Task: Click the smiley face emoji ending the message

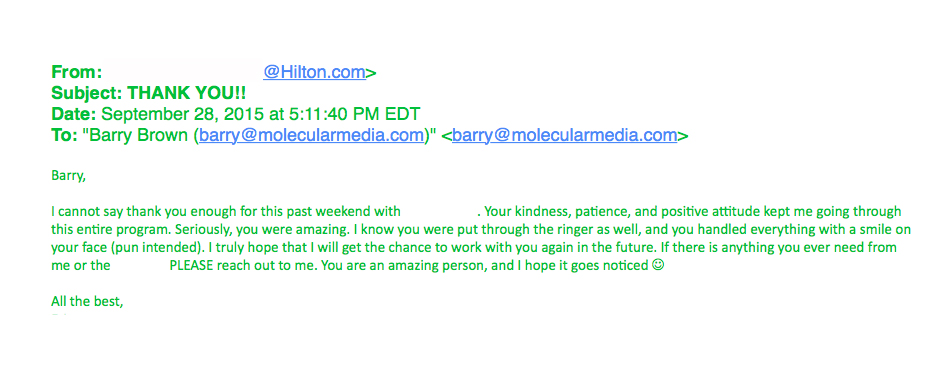Action: (658, 266)
